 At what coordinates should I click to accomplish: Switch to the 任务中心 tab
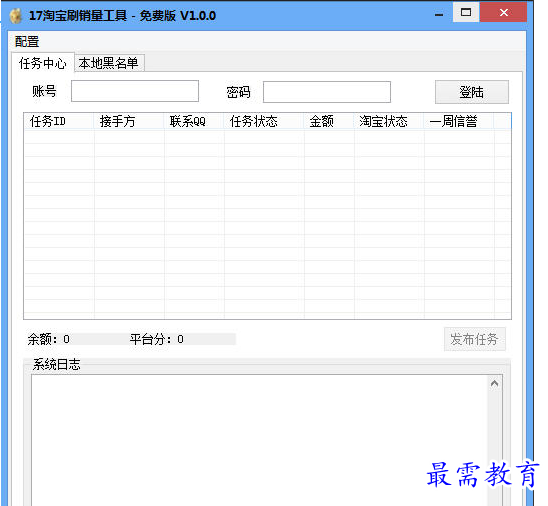pos(43,63)
